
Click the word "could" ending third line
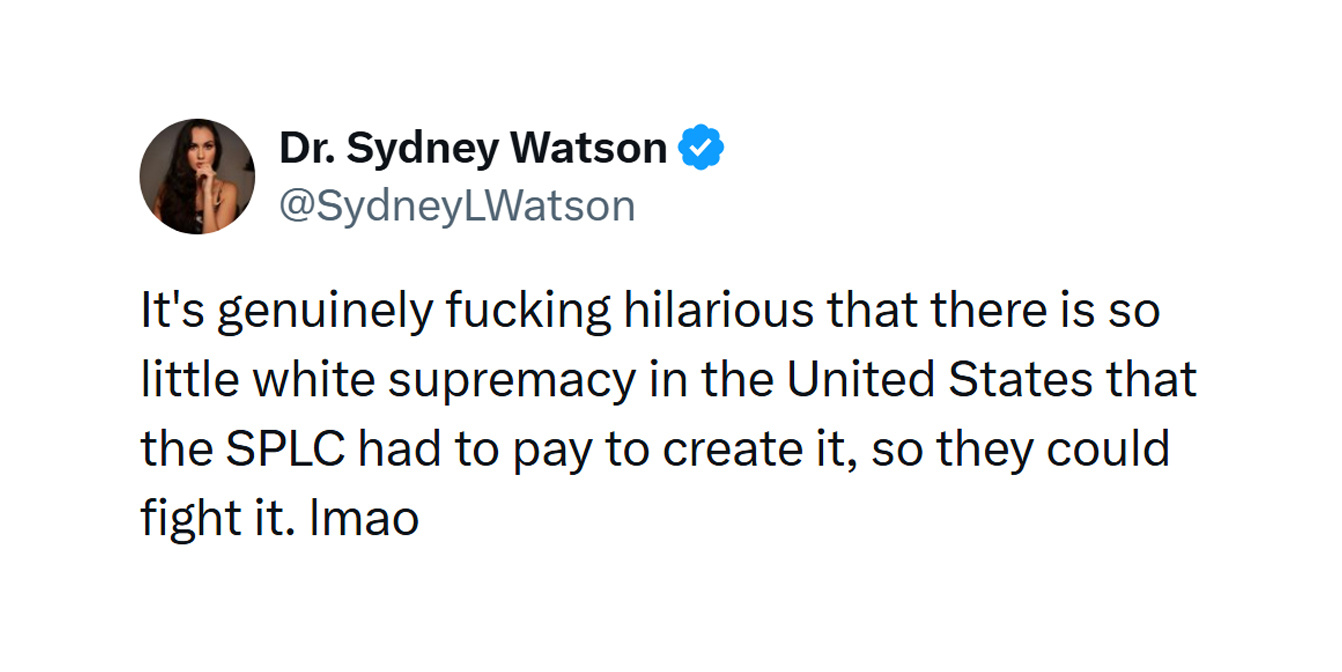click(x=1109, y=450)
